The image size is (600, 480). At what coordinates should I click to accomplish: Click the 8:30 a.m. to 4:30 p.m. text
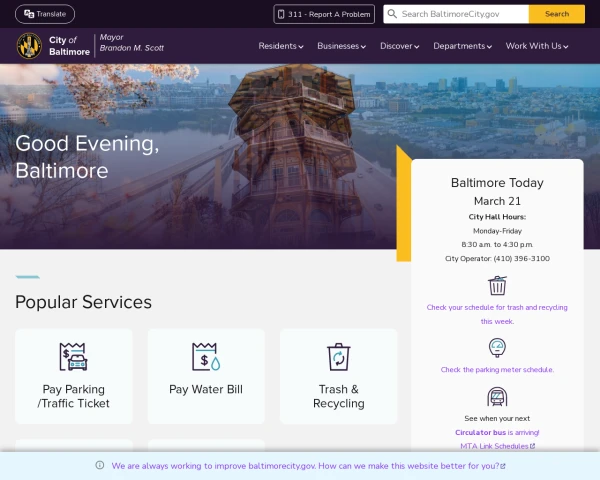tap(497, 245)
